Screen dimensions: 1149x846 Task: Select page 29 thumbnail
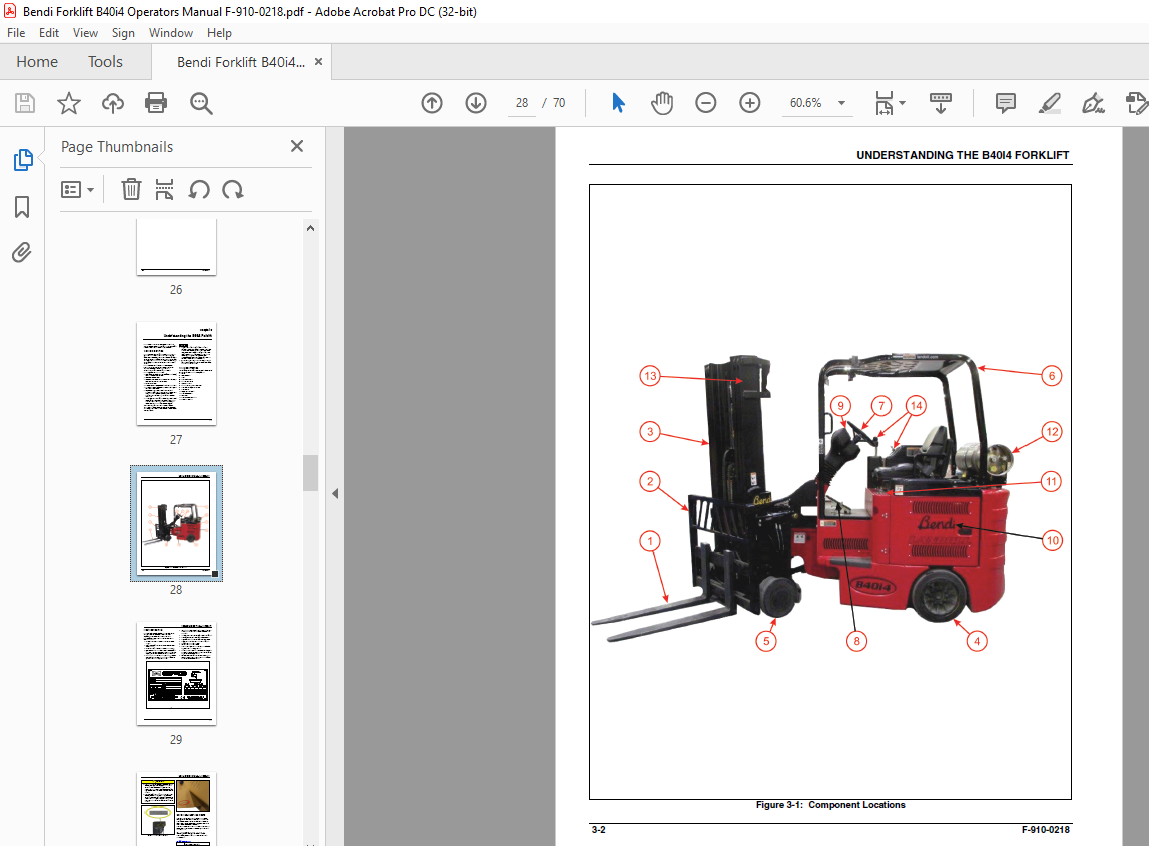click(177, 674)
